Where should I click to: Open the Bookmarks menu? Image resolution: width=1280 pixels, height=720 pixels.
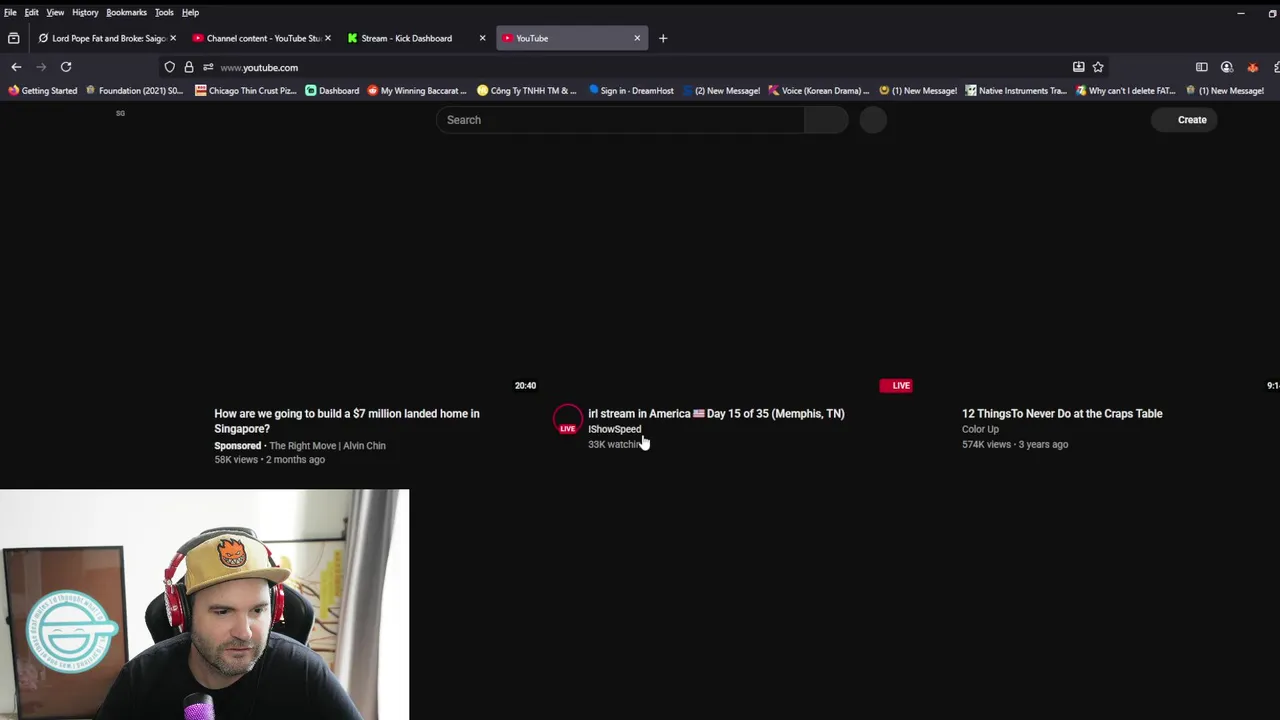click(x=127, y=12)
